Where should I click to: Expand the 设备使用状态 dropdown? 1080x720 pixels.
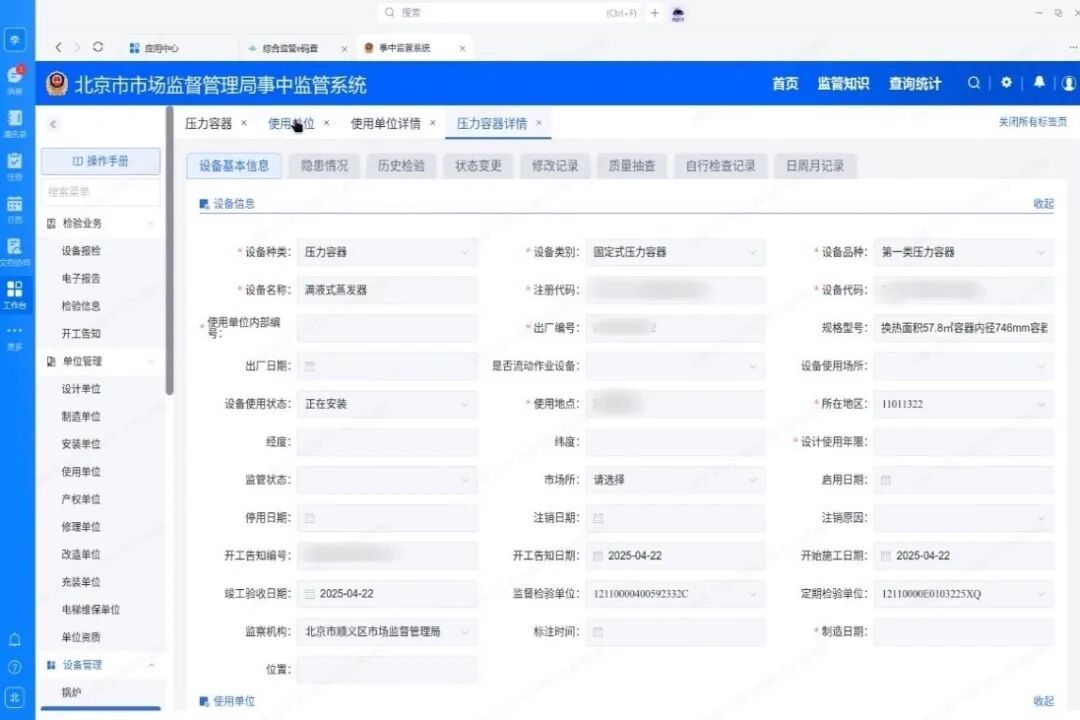(x=387, y=404)
